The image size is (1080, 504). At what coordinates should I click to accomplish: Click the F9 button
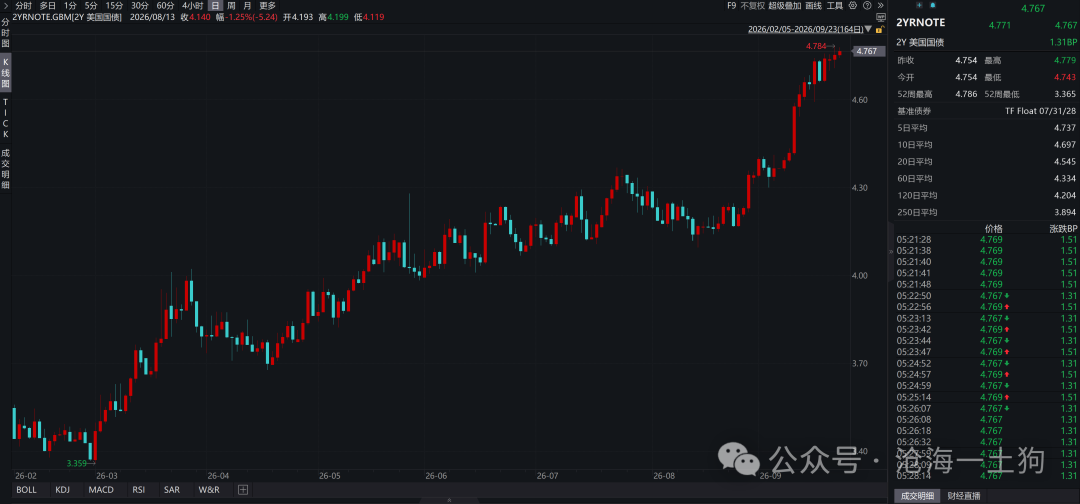coord(731,6)
